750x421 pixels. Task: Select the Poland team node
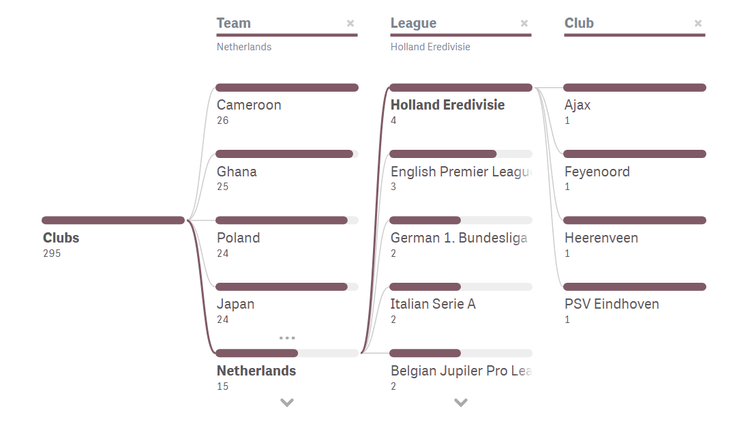coord(238,238)
